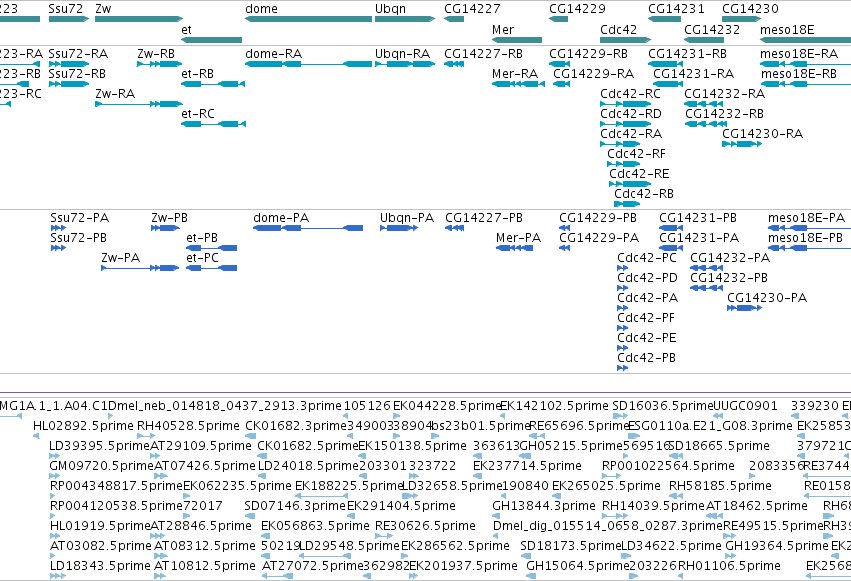Click the Cdc42-PB protein feature

tap(623, 368)
